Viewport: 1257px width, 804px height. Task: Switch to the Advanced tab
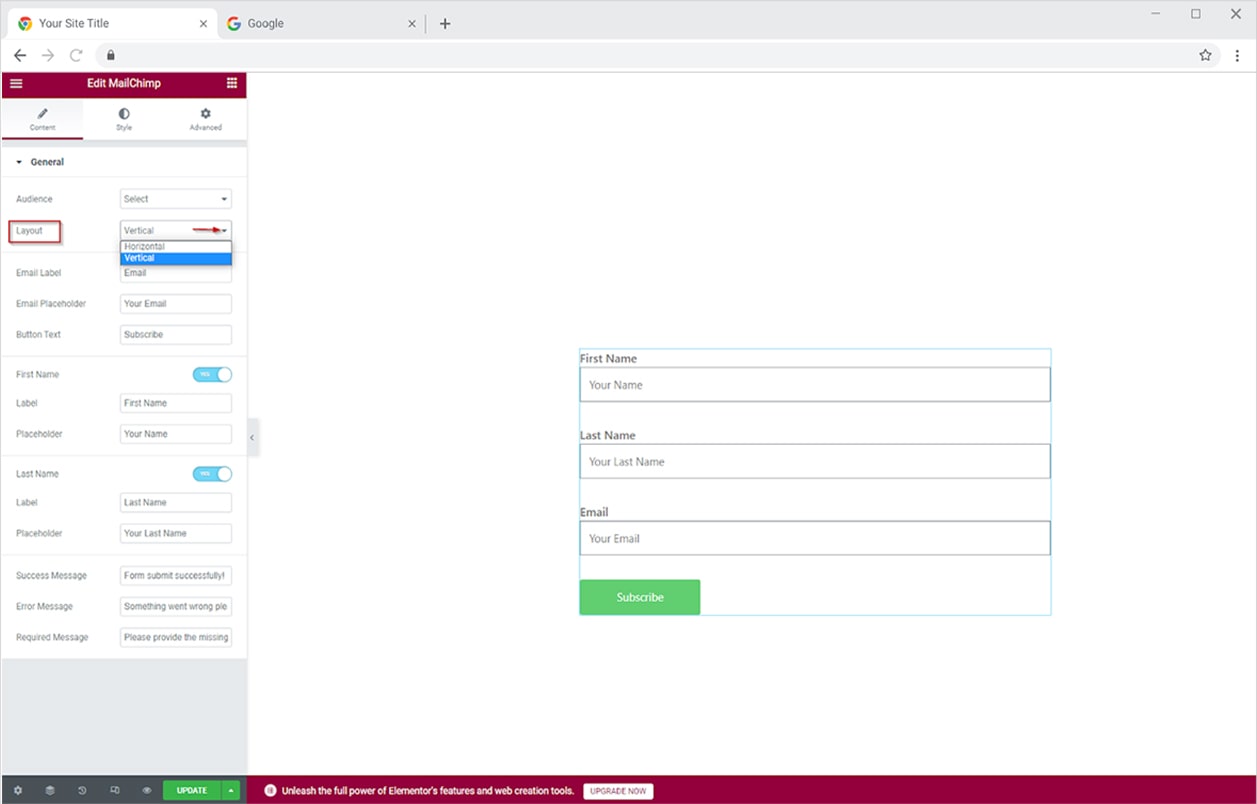[205, 119]
